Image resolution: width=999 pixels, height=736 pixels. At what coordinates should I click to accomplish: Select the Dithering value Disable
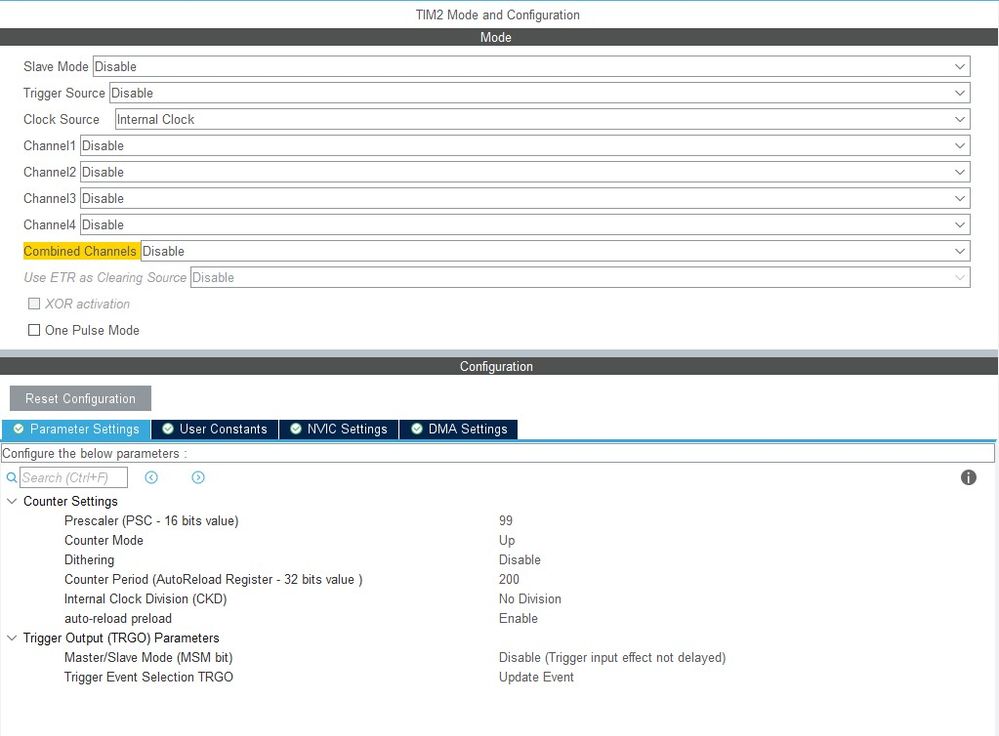click(x=520, y=559)
